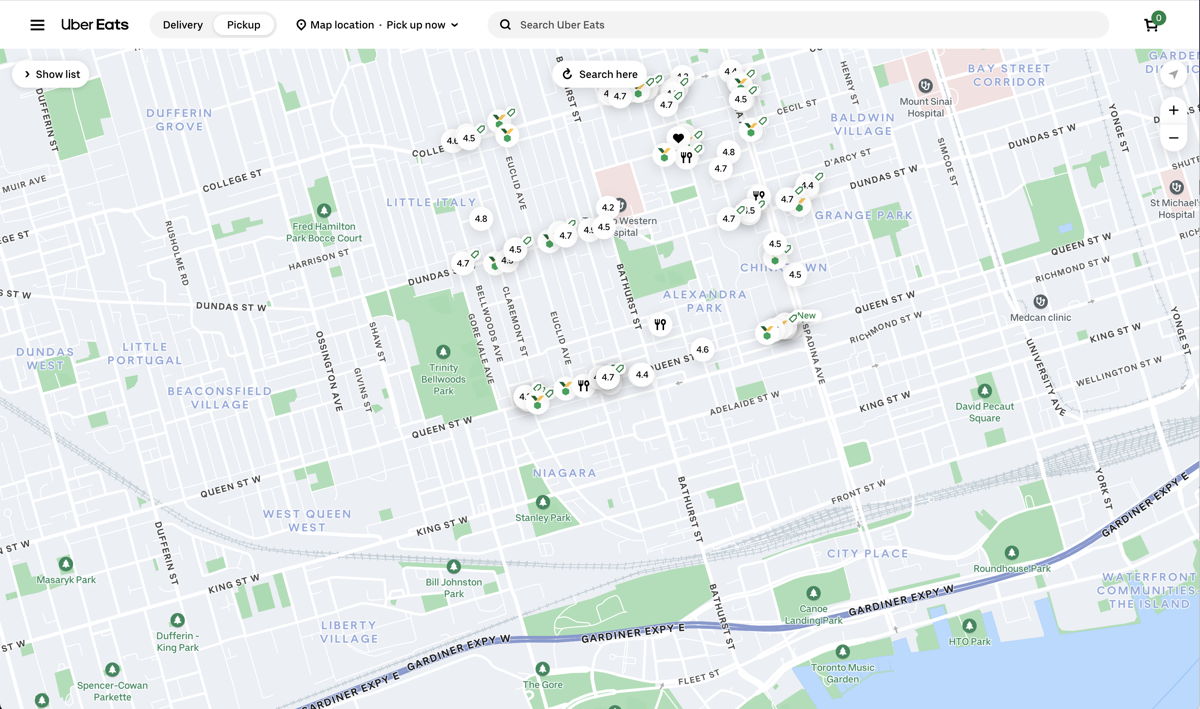This screenshot has width=1200, height=709.
Task: Open the shopping cart
Action: tap(1153, 24)
